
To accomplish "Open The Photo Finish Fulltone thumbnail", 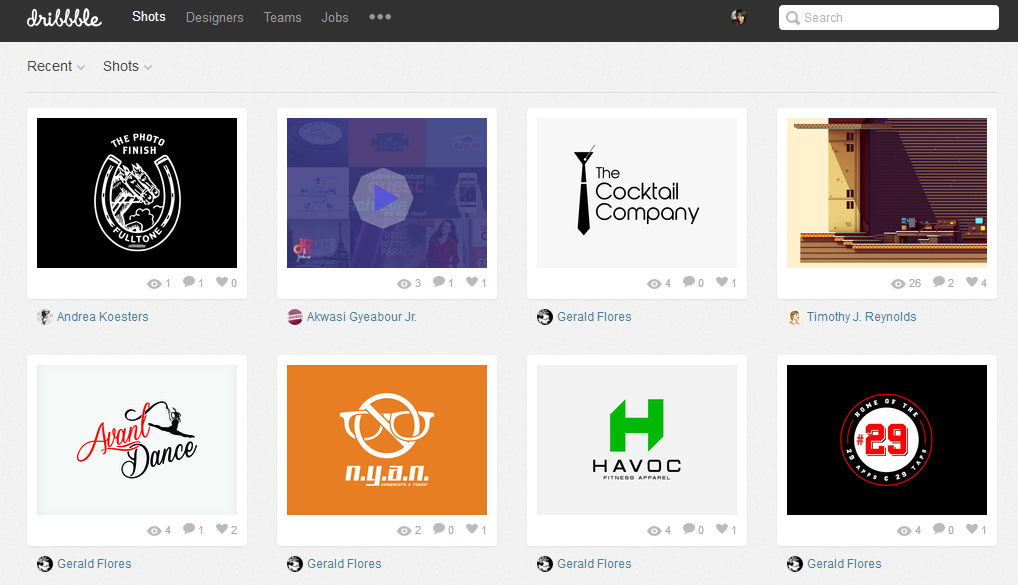I will [137, 193].
